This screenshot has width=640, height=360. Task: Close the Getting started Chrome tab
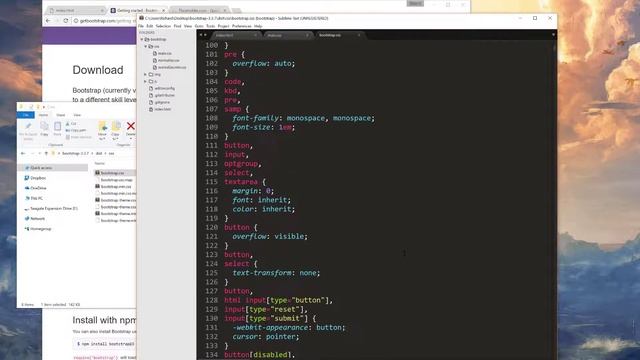(x=164, y=10)
